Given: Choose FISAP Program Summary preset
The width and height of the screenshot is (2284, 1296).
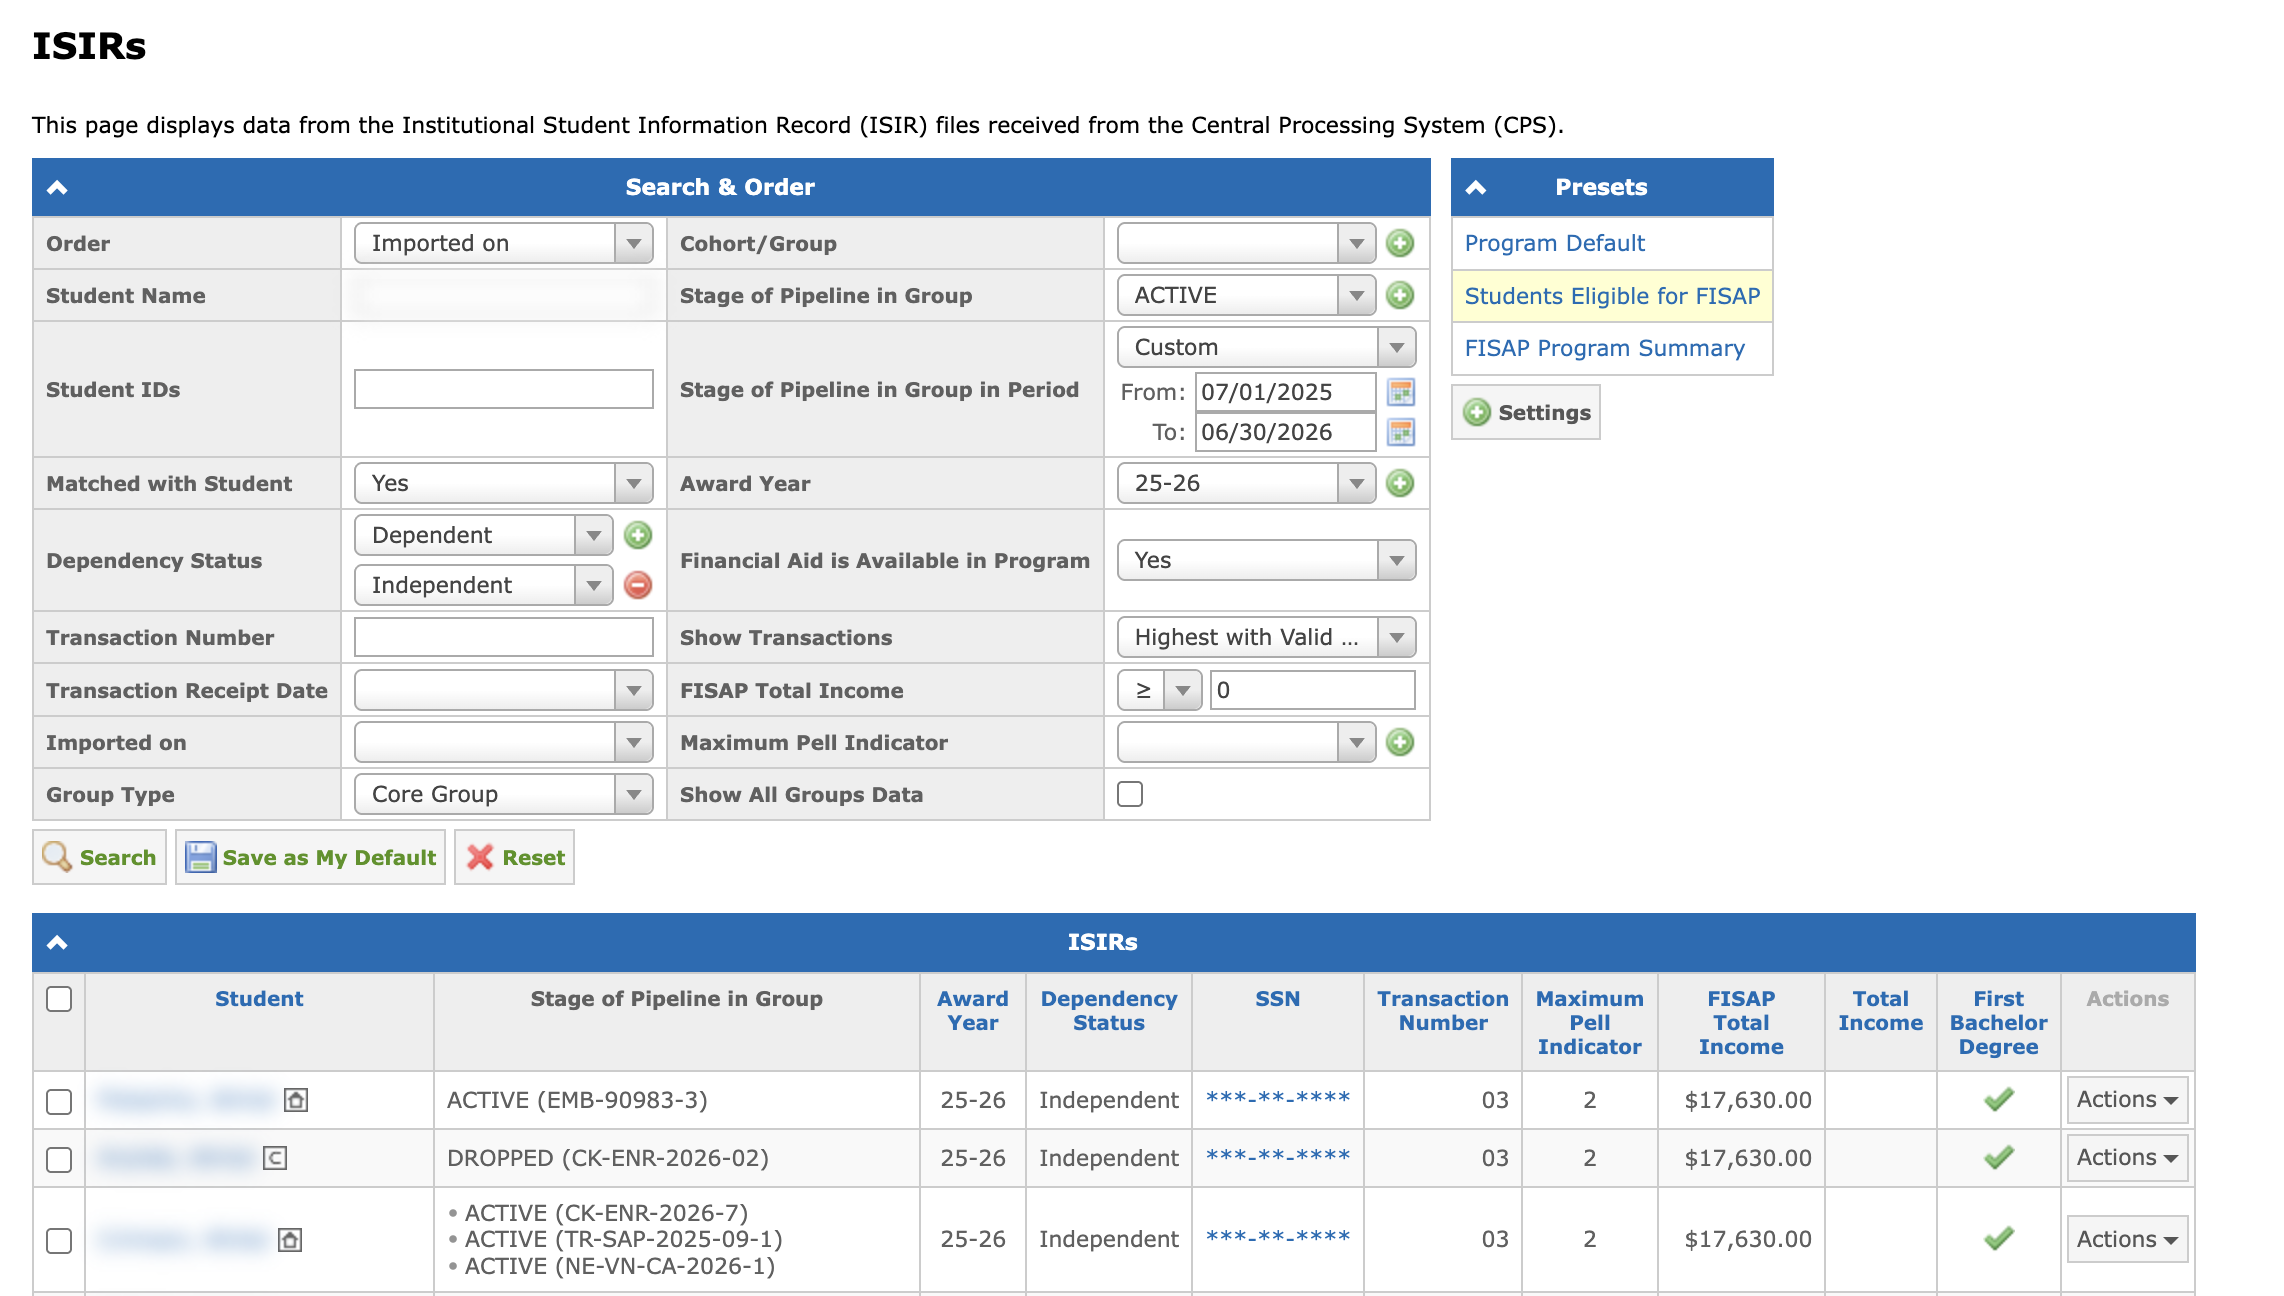Looking at the screenshot, I should (x=1604, y=348).
